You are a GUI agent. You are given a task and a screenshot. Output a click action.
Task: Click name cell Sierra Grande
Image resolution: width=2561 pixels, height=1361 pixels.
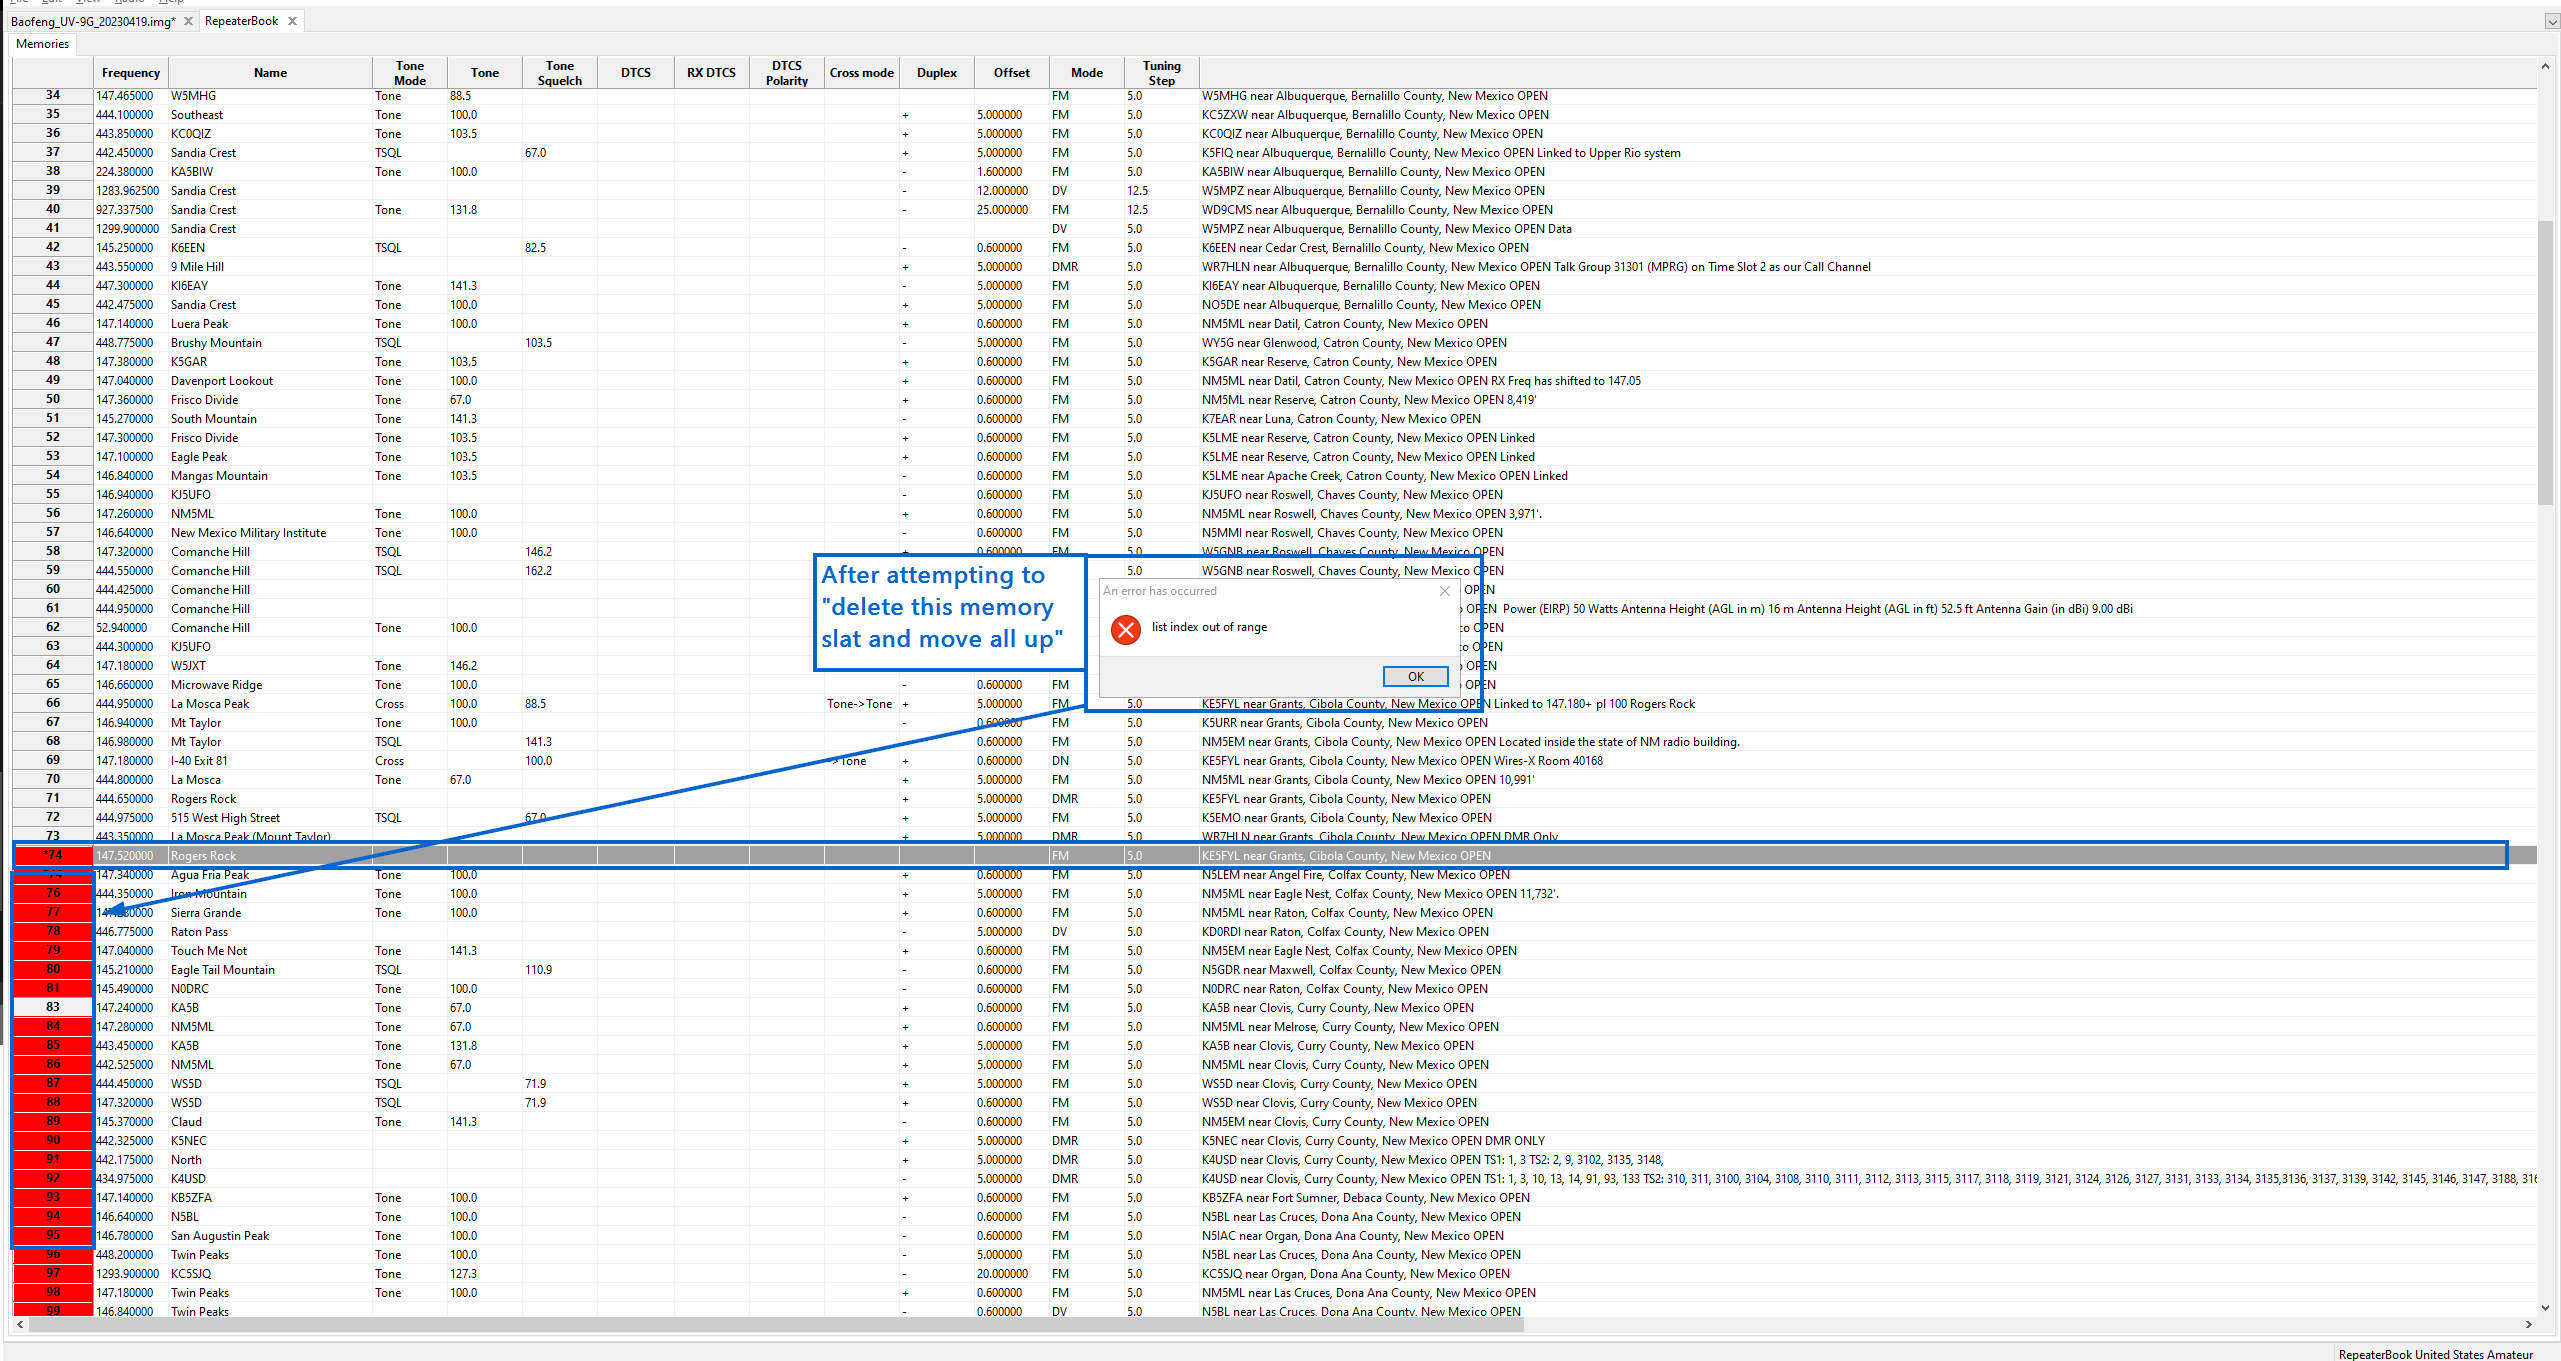pyautogui.click(x=270, y=913)
